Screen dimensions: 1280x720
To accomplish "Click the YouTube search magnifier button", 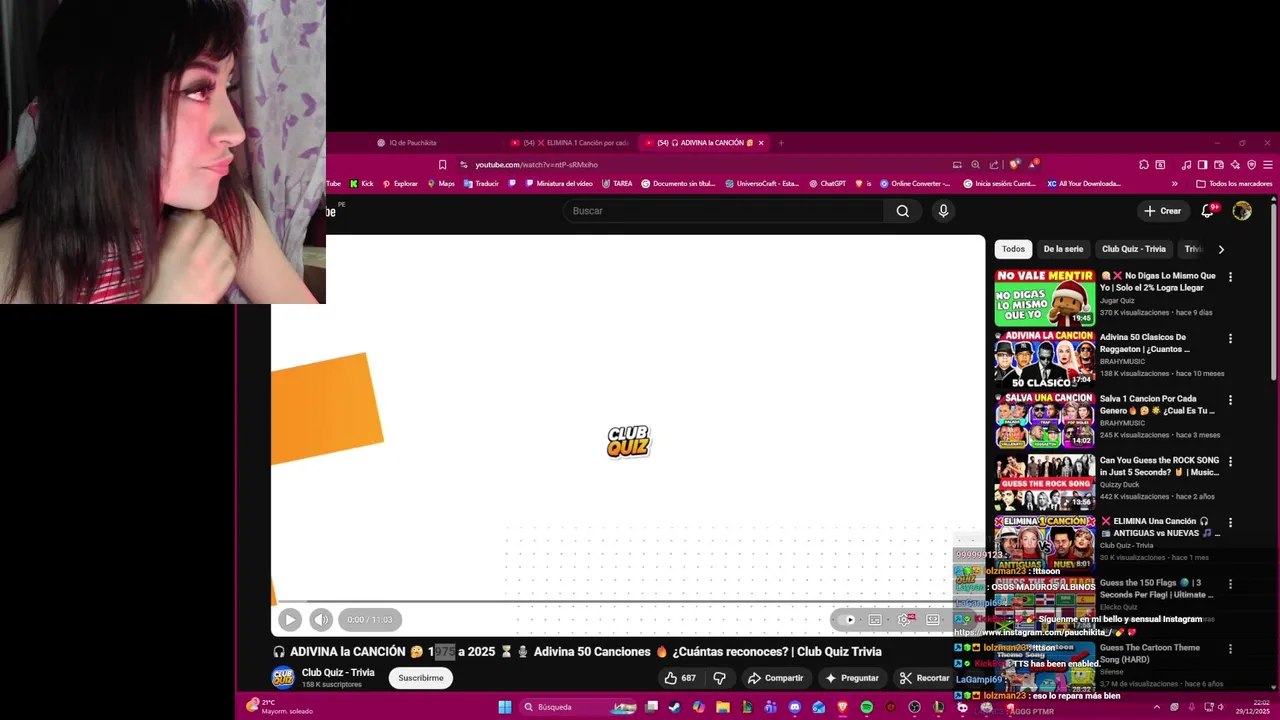I will pyautogui.click(x=902, y=211).
